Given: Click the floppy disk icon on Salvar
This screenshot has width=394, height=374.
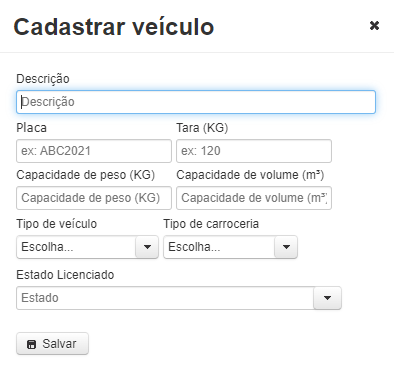Looking at the screenshot, I should pyautogui.click(x=31, y=344).
